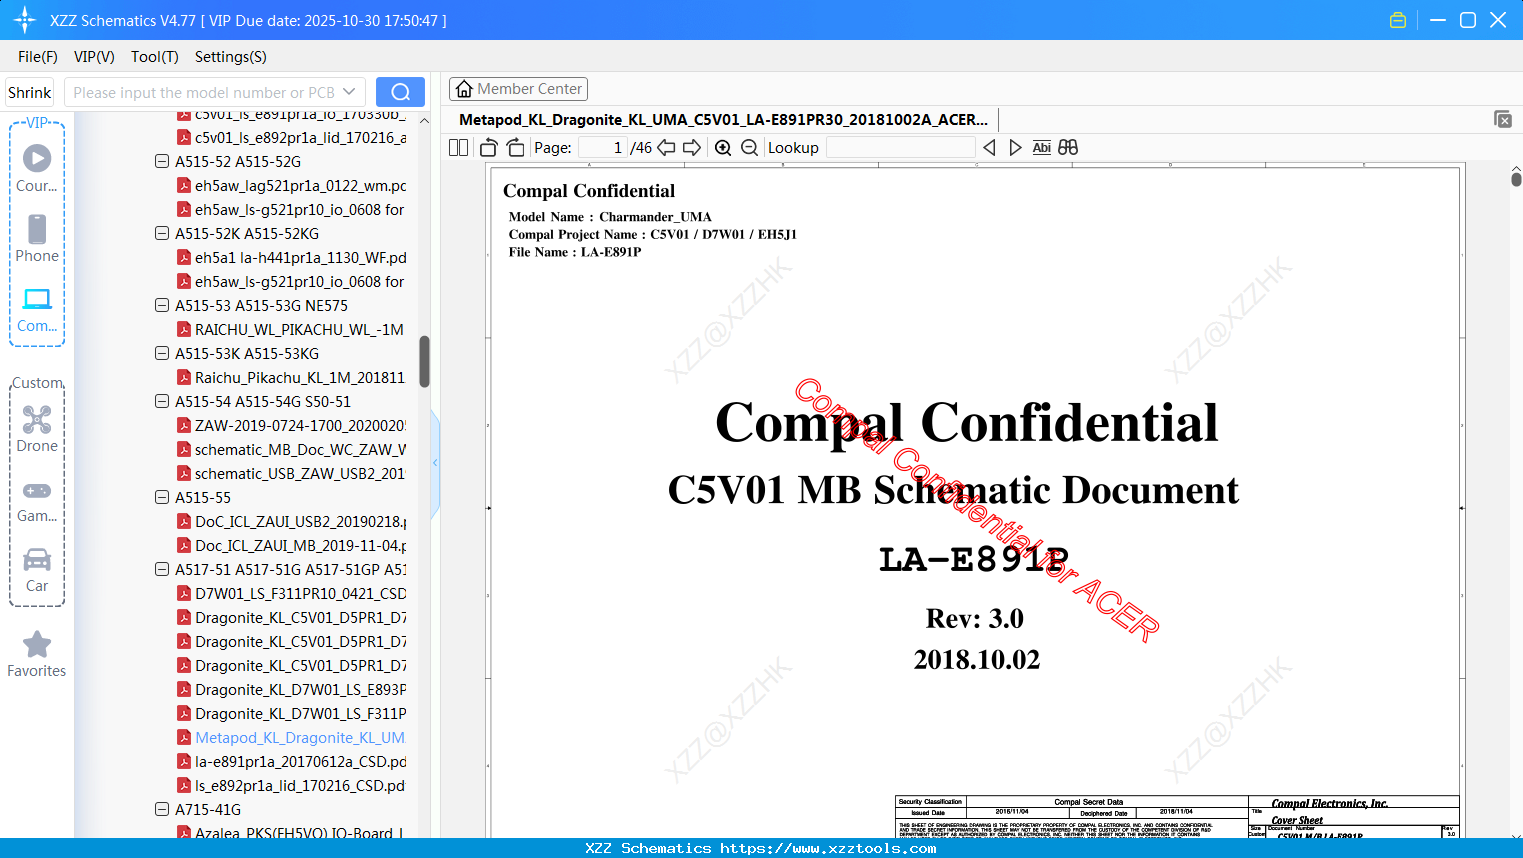
Task: Open eh5aw_lag521pr1a_0122_wm file
Action: [x=291, y=185]
